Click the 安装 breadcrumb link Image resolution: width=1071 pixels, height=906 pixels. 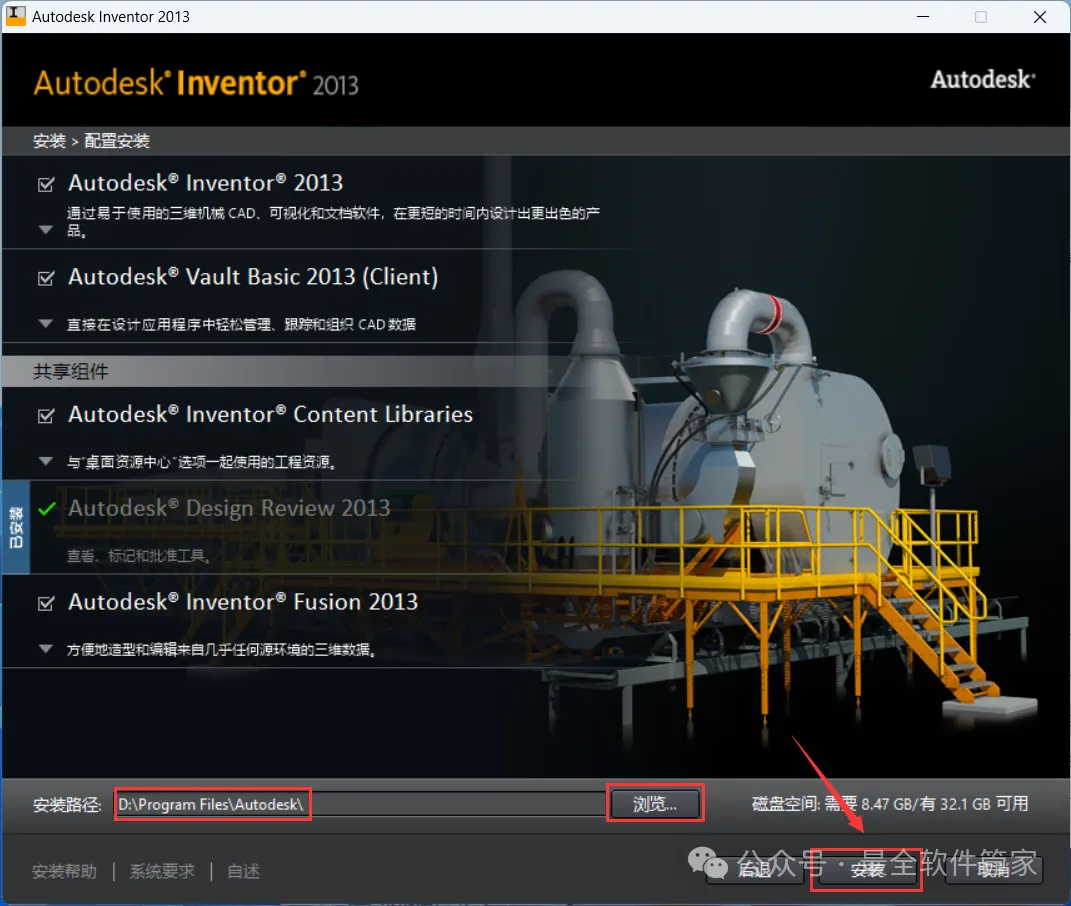pyautogui.click(x=49, y=141)
